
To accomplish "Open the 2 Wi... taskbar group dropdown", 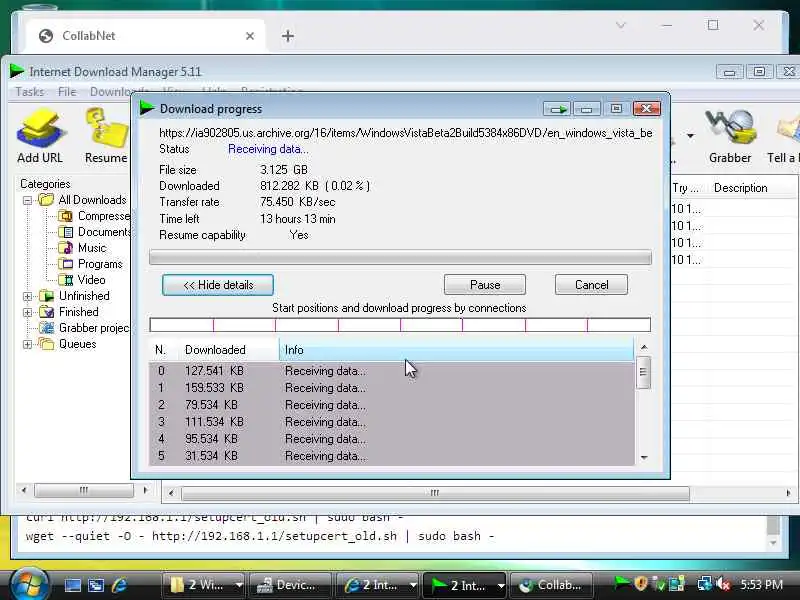I will tap(239, 586).
